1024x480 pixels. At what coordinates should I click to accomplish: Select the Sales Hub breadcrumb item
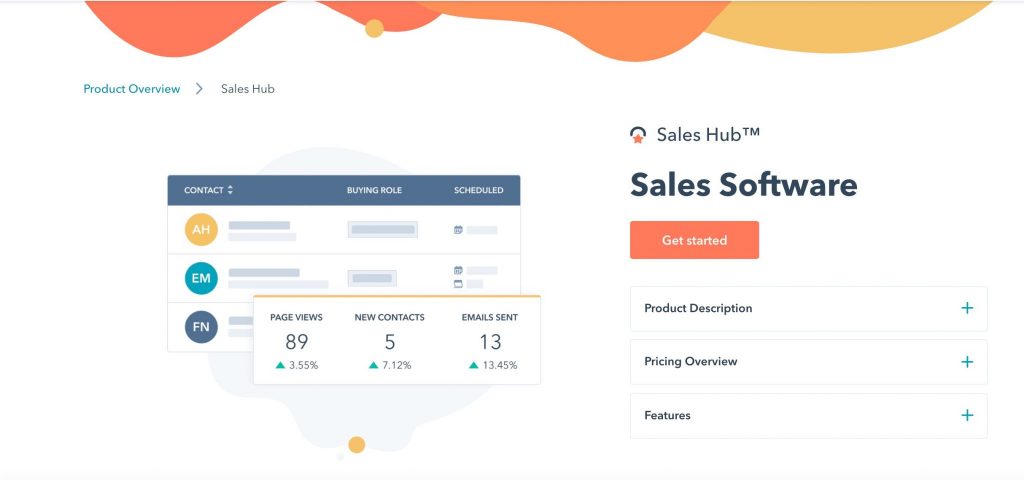coord(247,89)
